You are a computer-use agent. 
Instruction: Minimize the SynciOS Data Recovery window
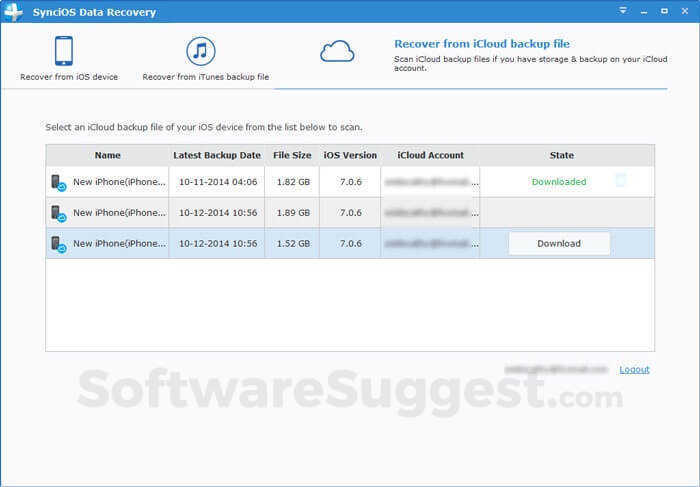click(644, 12)
